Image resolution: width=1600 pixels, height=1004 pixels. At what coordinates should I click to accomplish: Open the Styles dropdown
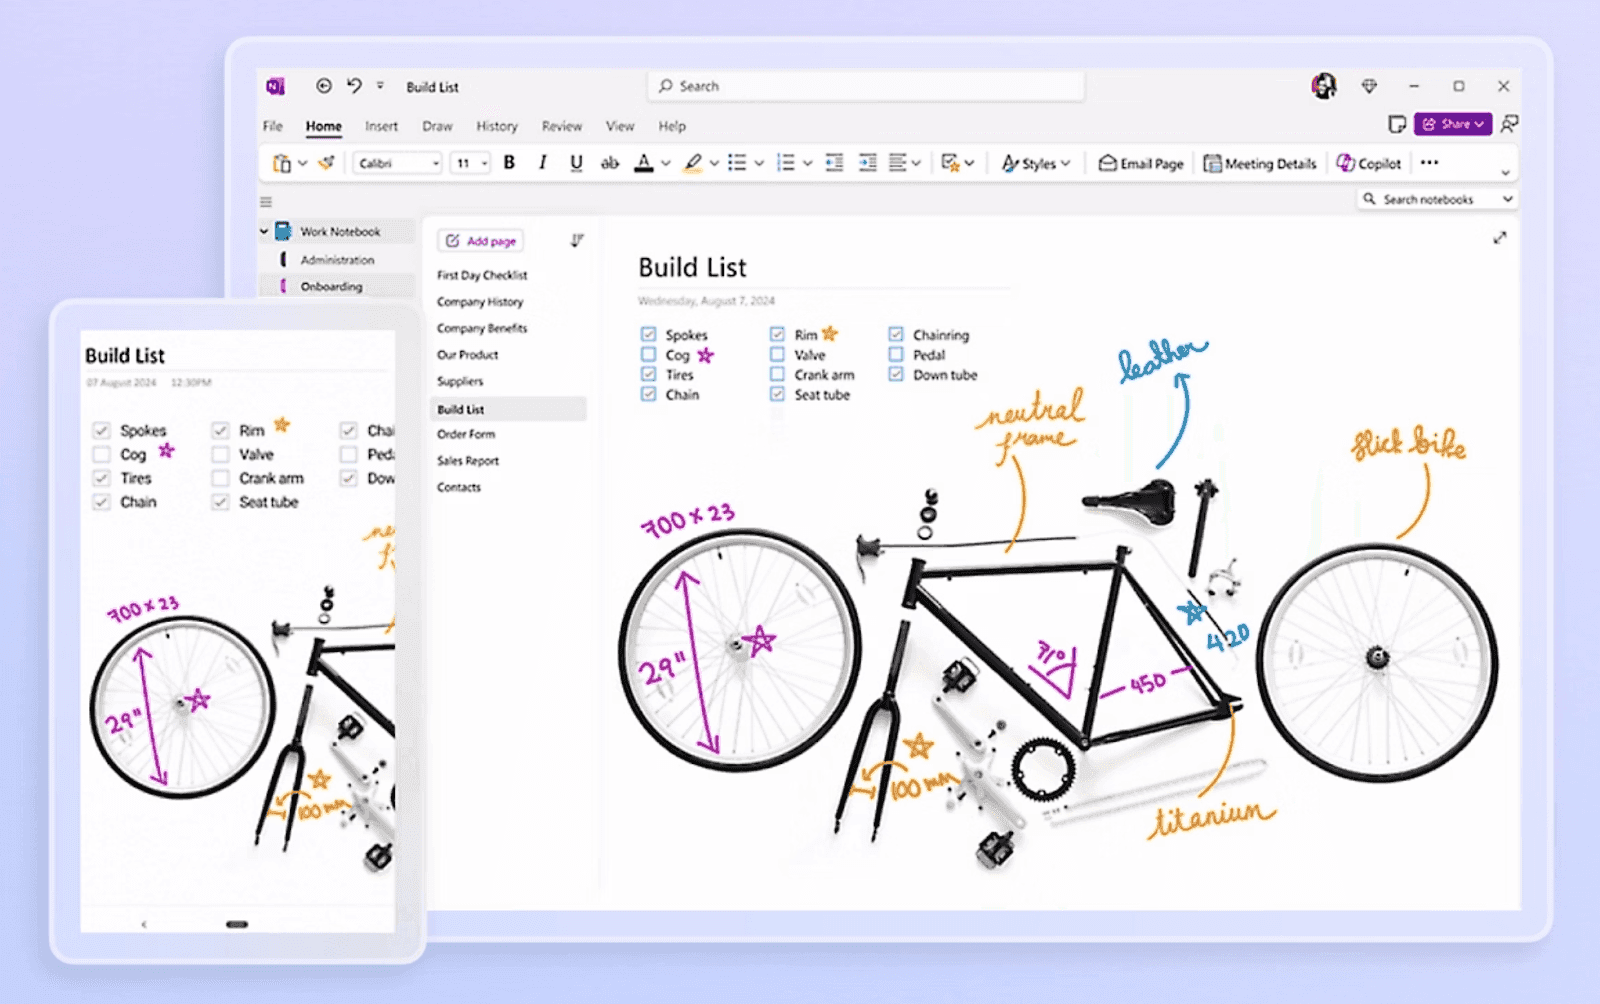click(1035, 162)
